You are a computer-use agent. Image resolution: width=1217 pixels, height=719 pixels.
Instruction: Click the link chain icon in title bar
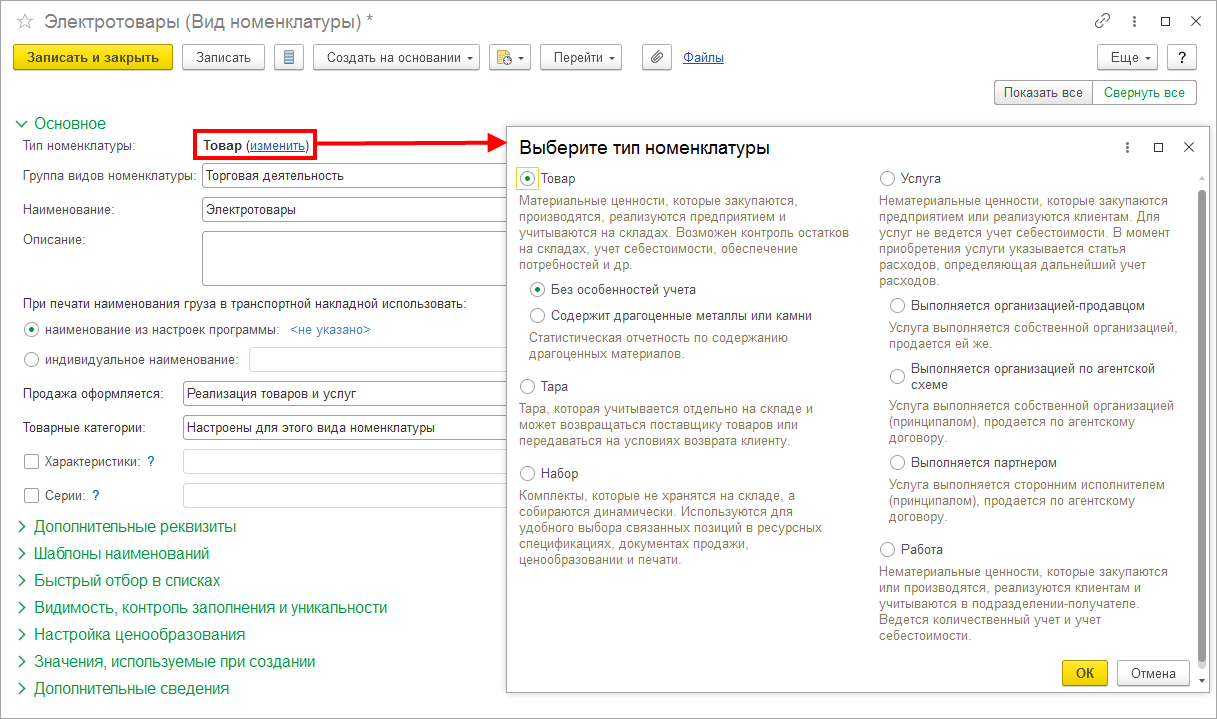click(x=1103, y=21)
